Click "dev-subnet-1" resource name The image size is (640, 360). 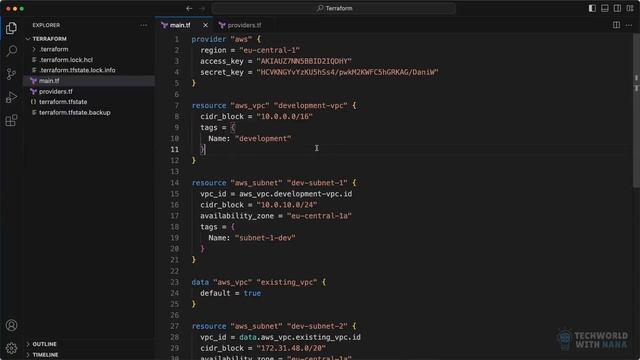[317, 183]
